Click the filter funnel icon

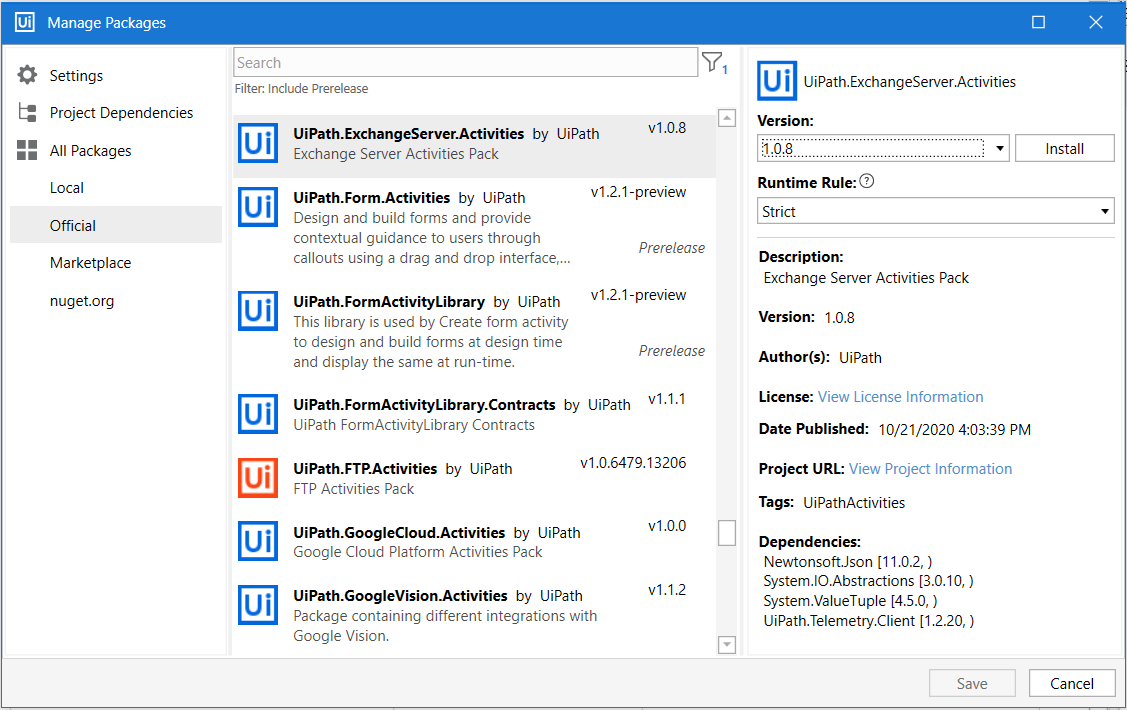click(x=712, y=63)
